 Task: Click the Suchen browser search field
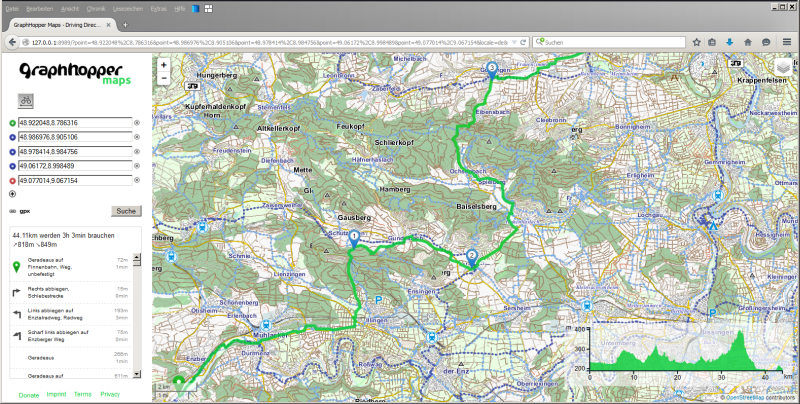pos(609,42)
